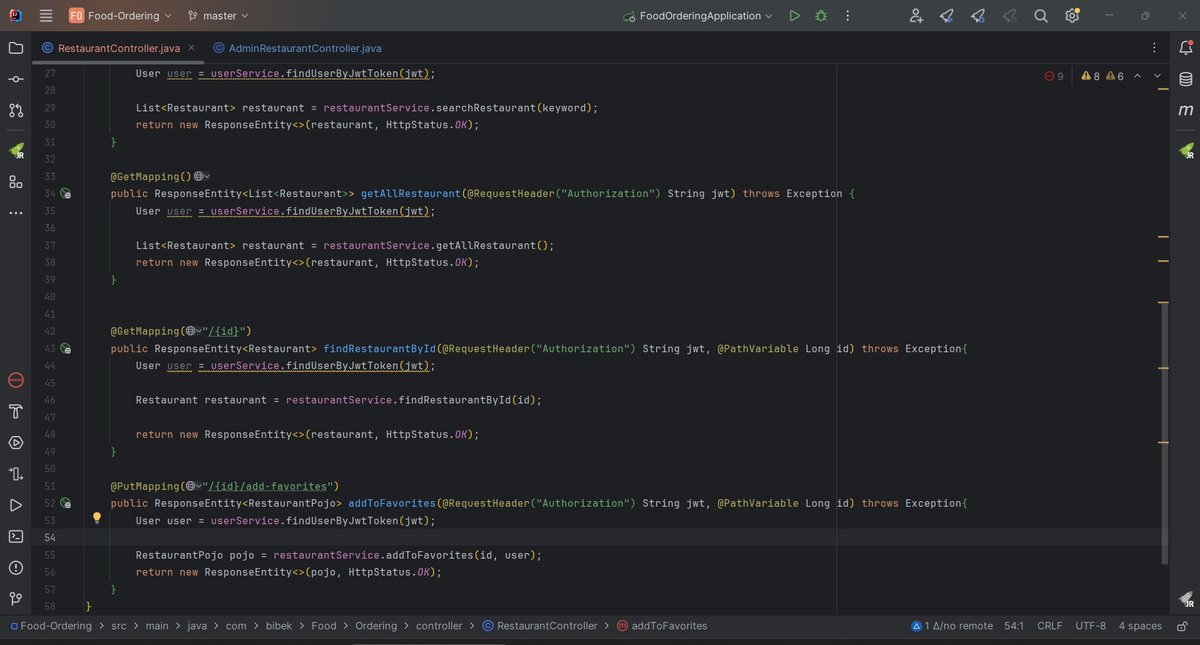Click the gutter endpoint icon on line 34
Image resolution: width=1200 pixels, height=645 pixels.
(65, 193)
